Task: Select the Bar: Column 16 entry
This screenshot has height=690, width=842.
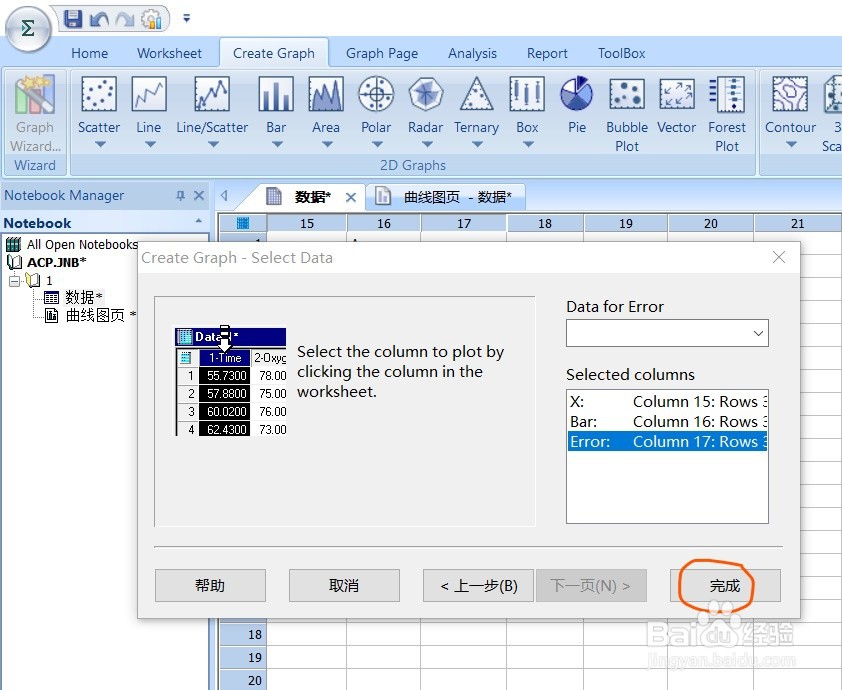Action: coord(667,422)
